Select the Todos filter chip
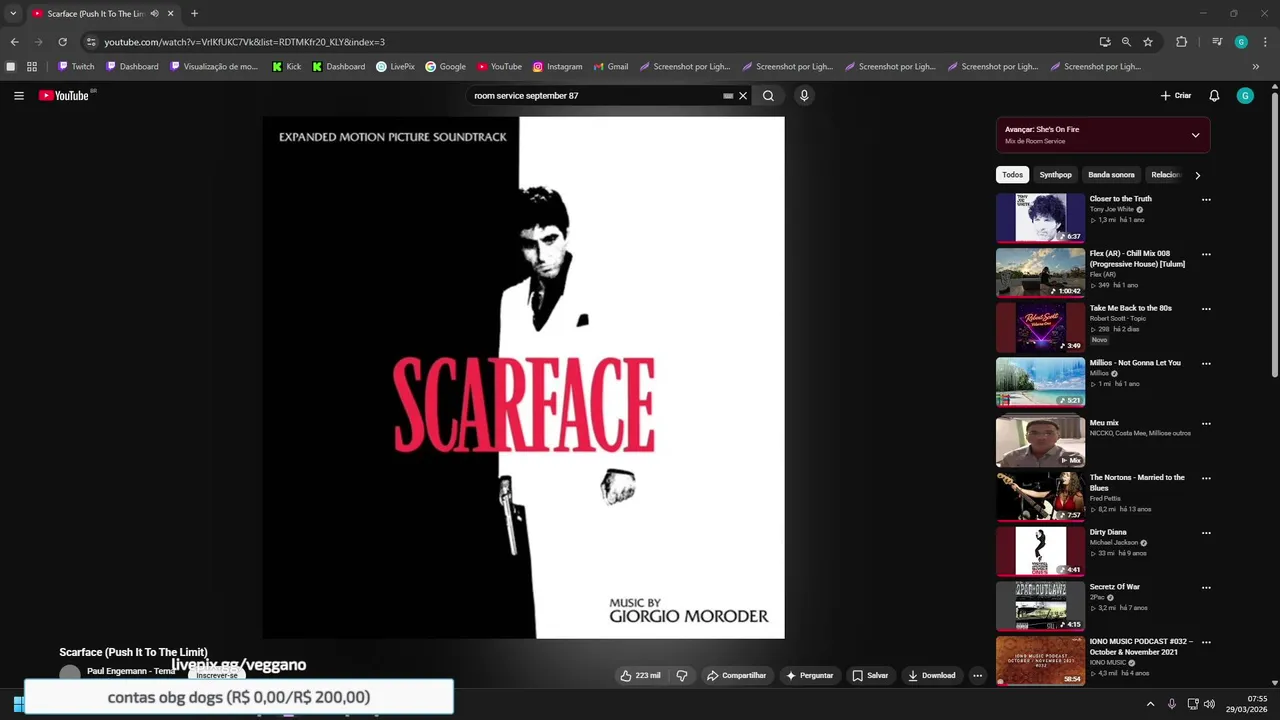Screen dimensions: 1280x720 tap(1013, 175)
